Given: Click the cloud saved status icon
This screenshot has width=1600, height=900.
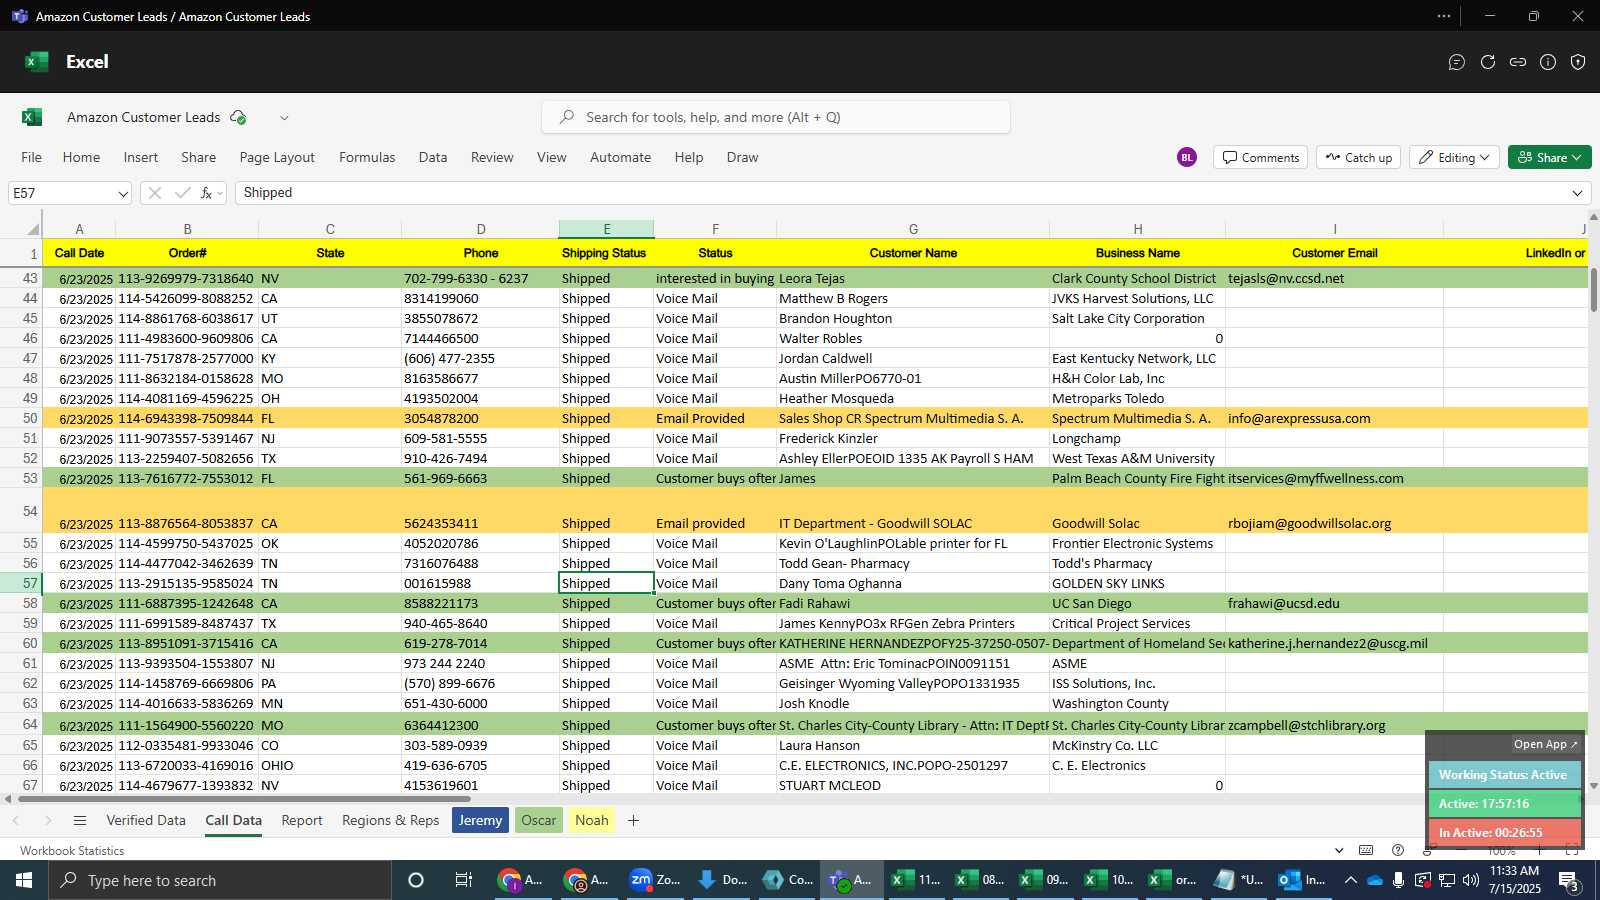Looking at the screenshot, I should point(238,117).
